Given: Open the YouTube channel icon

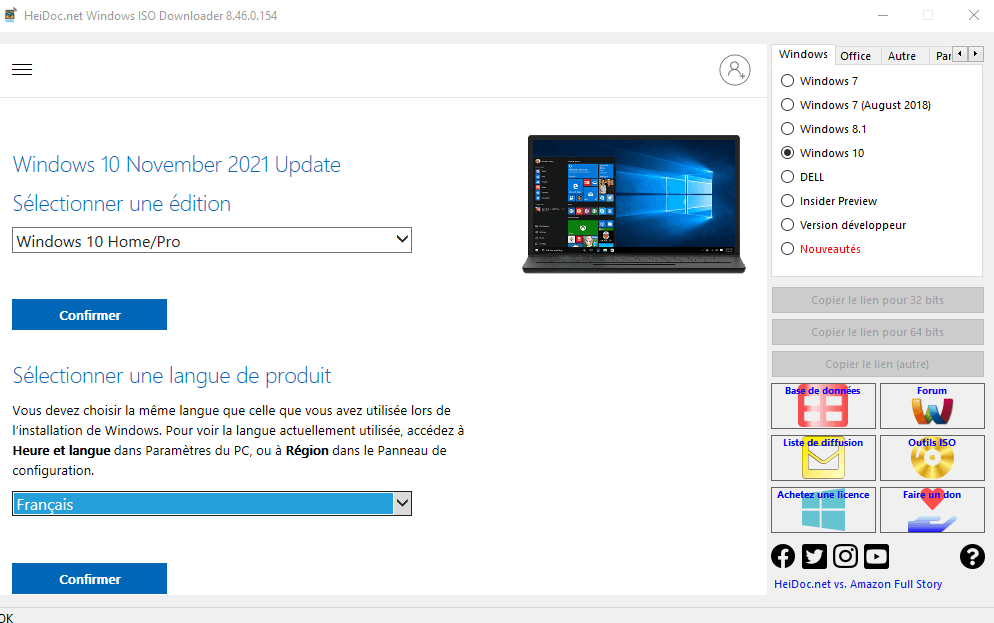Looking at the screenshot, I should [x=876, y=556].
